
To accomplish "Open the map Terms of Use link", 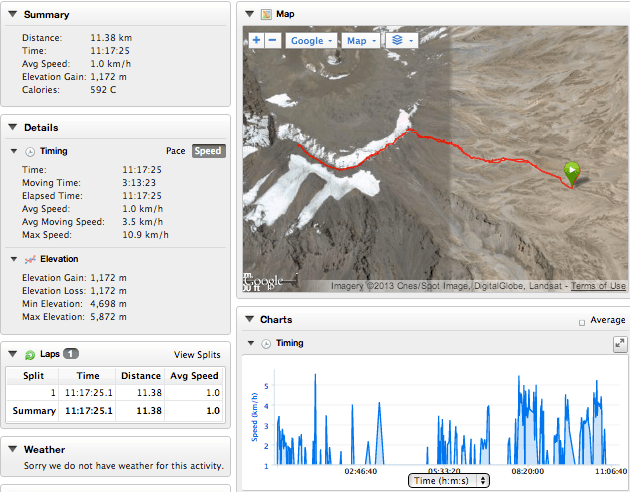I will [x=598, y=286].
